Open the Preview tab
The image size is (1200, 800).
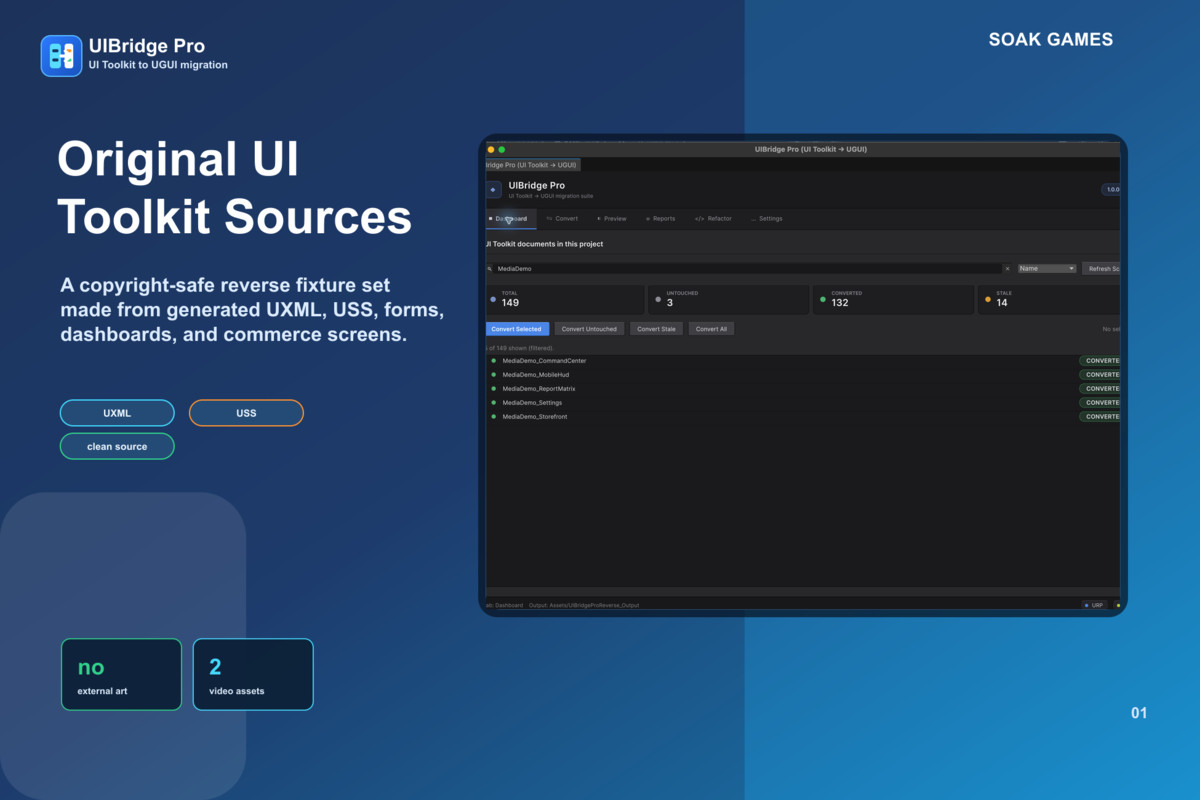612,219
